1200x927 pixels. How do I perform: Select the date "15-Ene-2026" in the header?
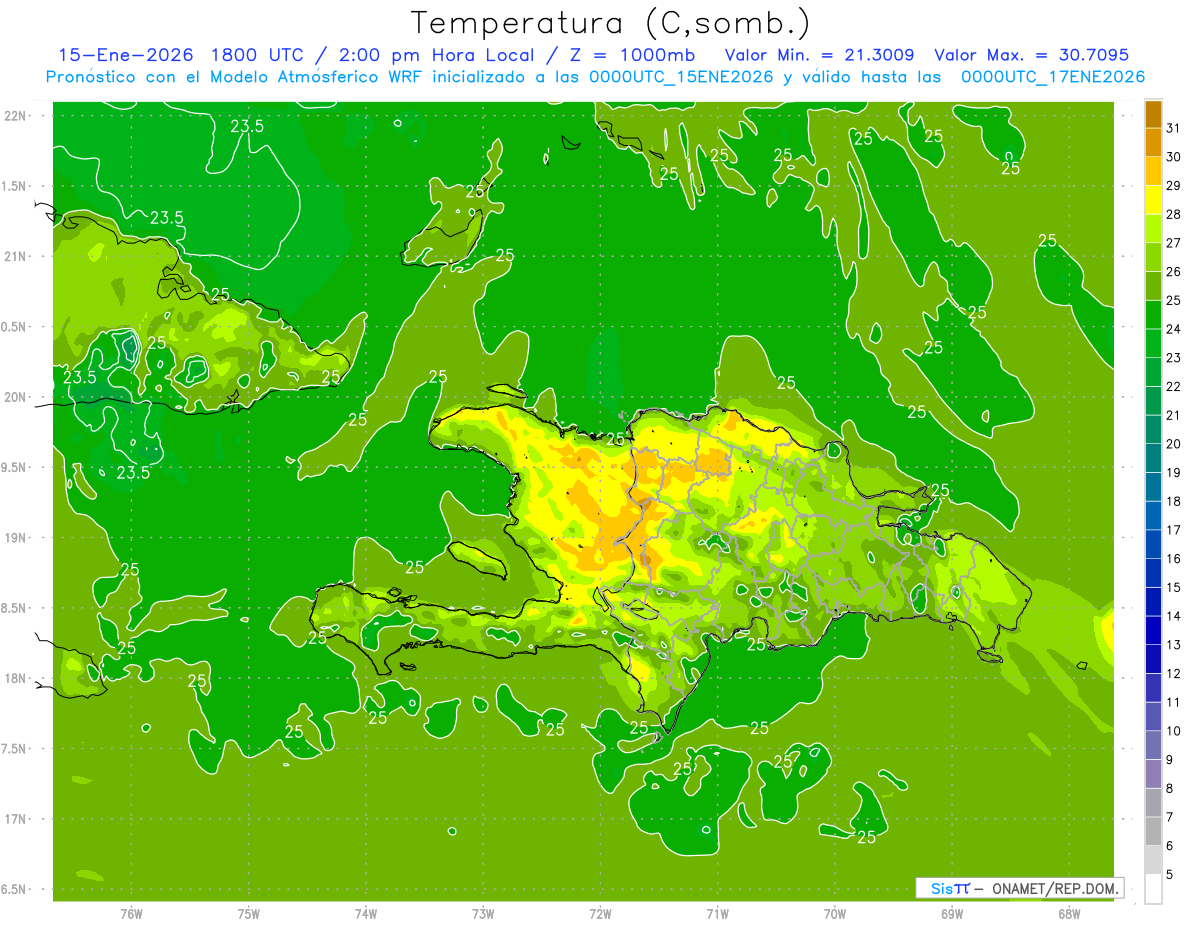tap(128, 55)
